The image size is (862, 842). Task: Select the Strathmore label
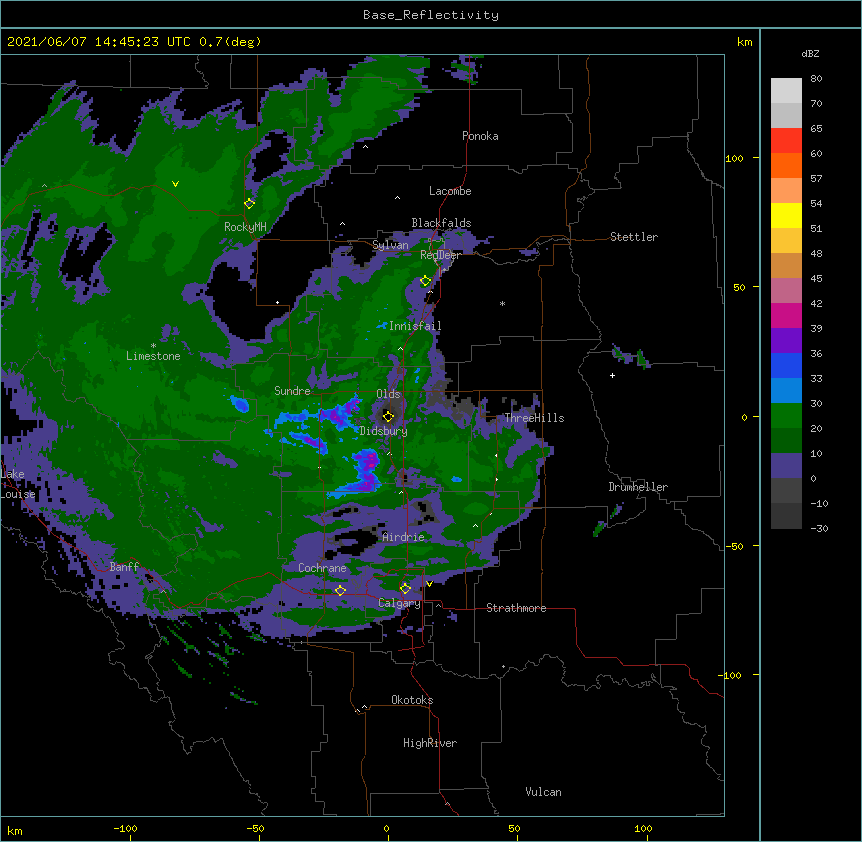point(516,608)
